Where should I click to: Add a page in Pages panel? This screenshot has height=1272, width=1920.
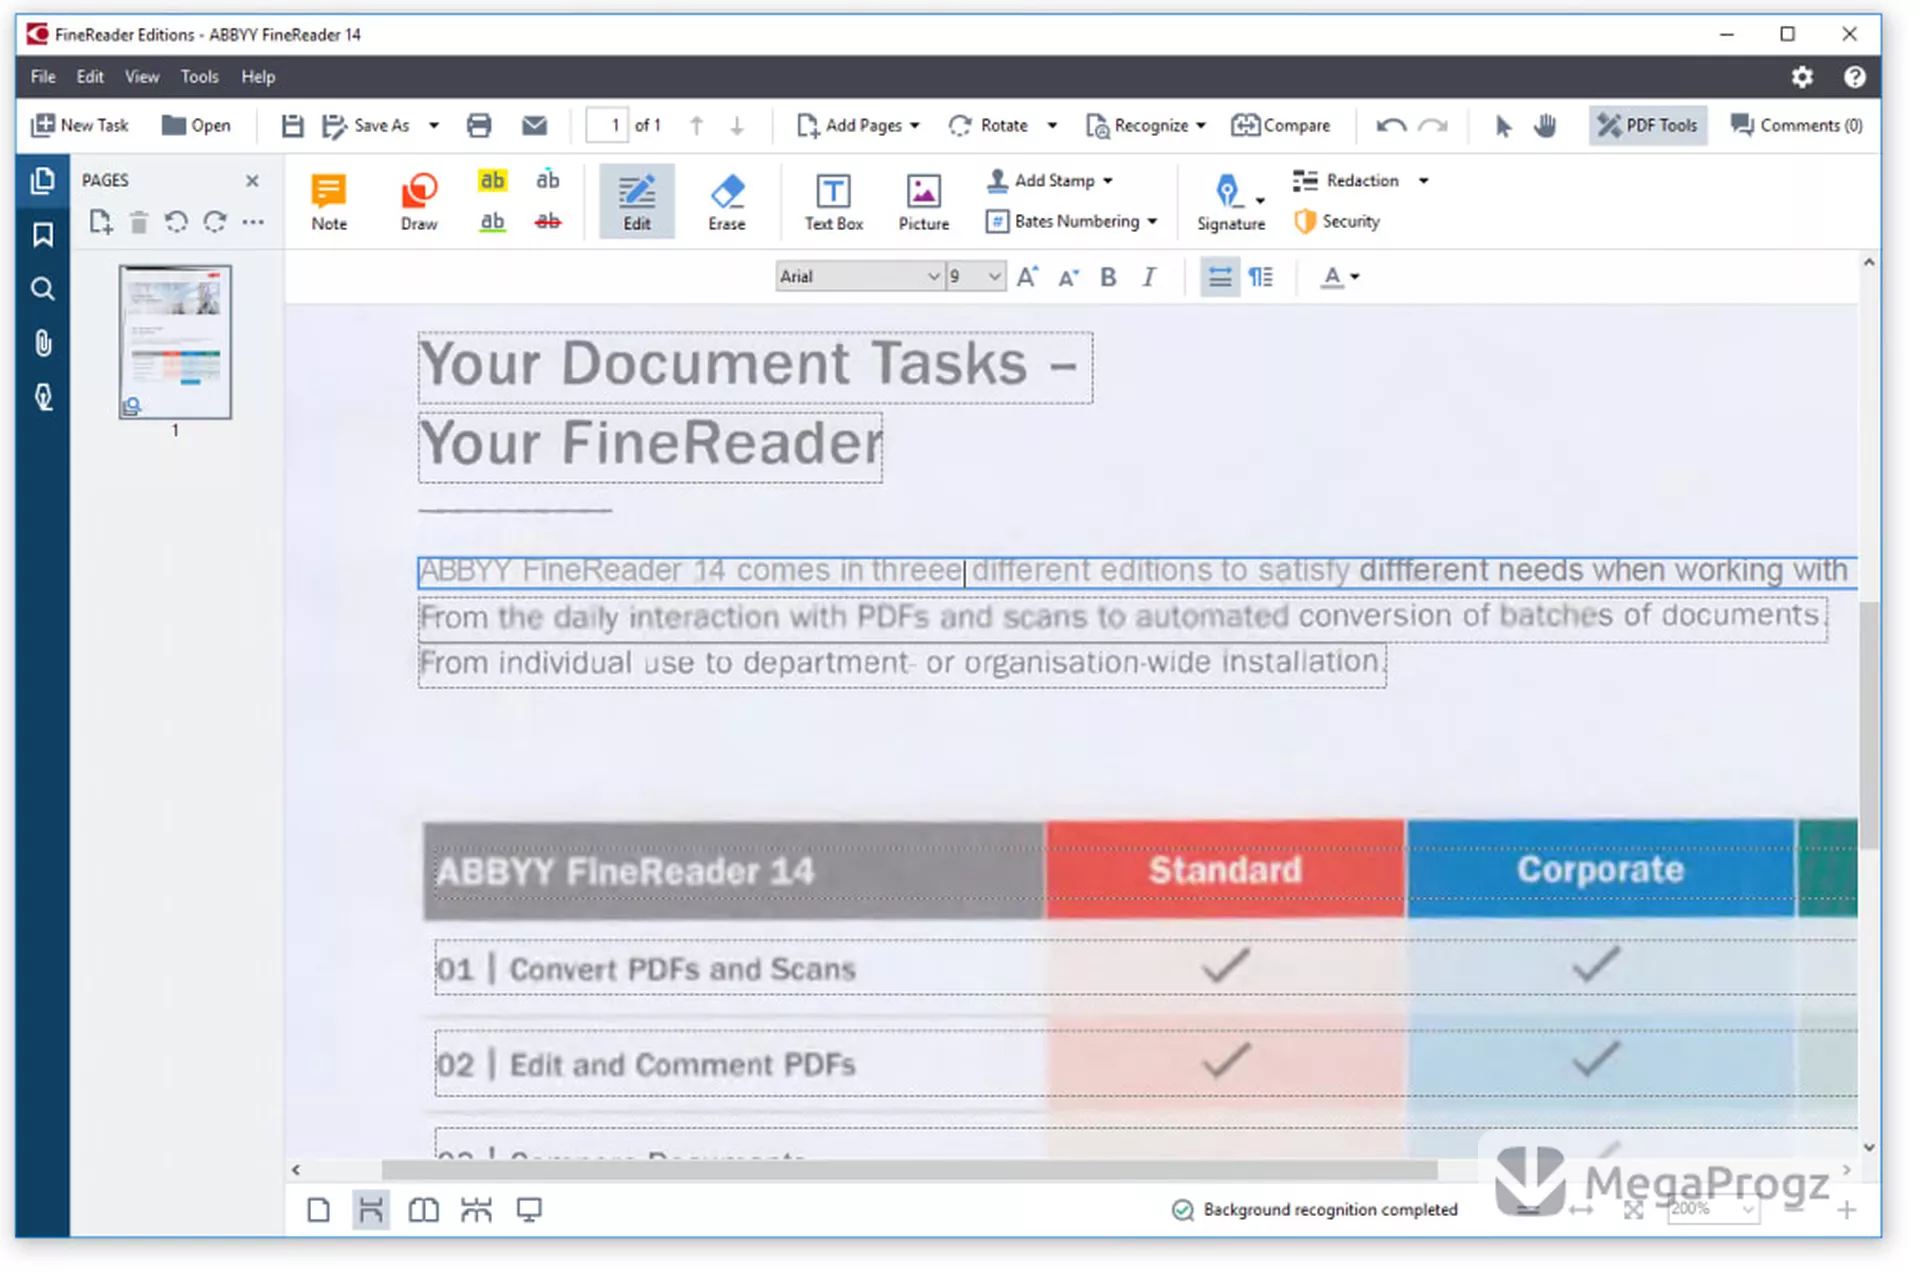100,222
